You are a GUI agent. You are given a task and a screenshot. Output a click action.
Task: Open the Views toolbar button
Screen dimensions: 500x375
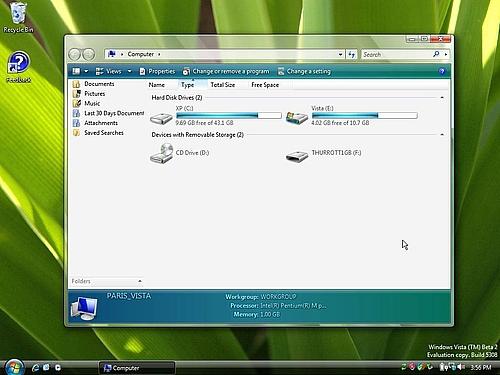109,71
